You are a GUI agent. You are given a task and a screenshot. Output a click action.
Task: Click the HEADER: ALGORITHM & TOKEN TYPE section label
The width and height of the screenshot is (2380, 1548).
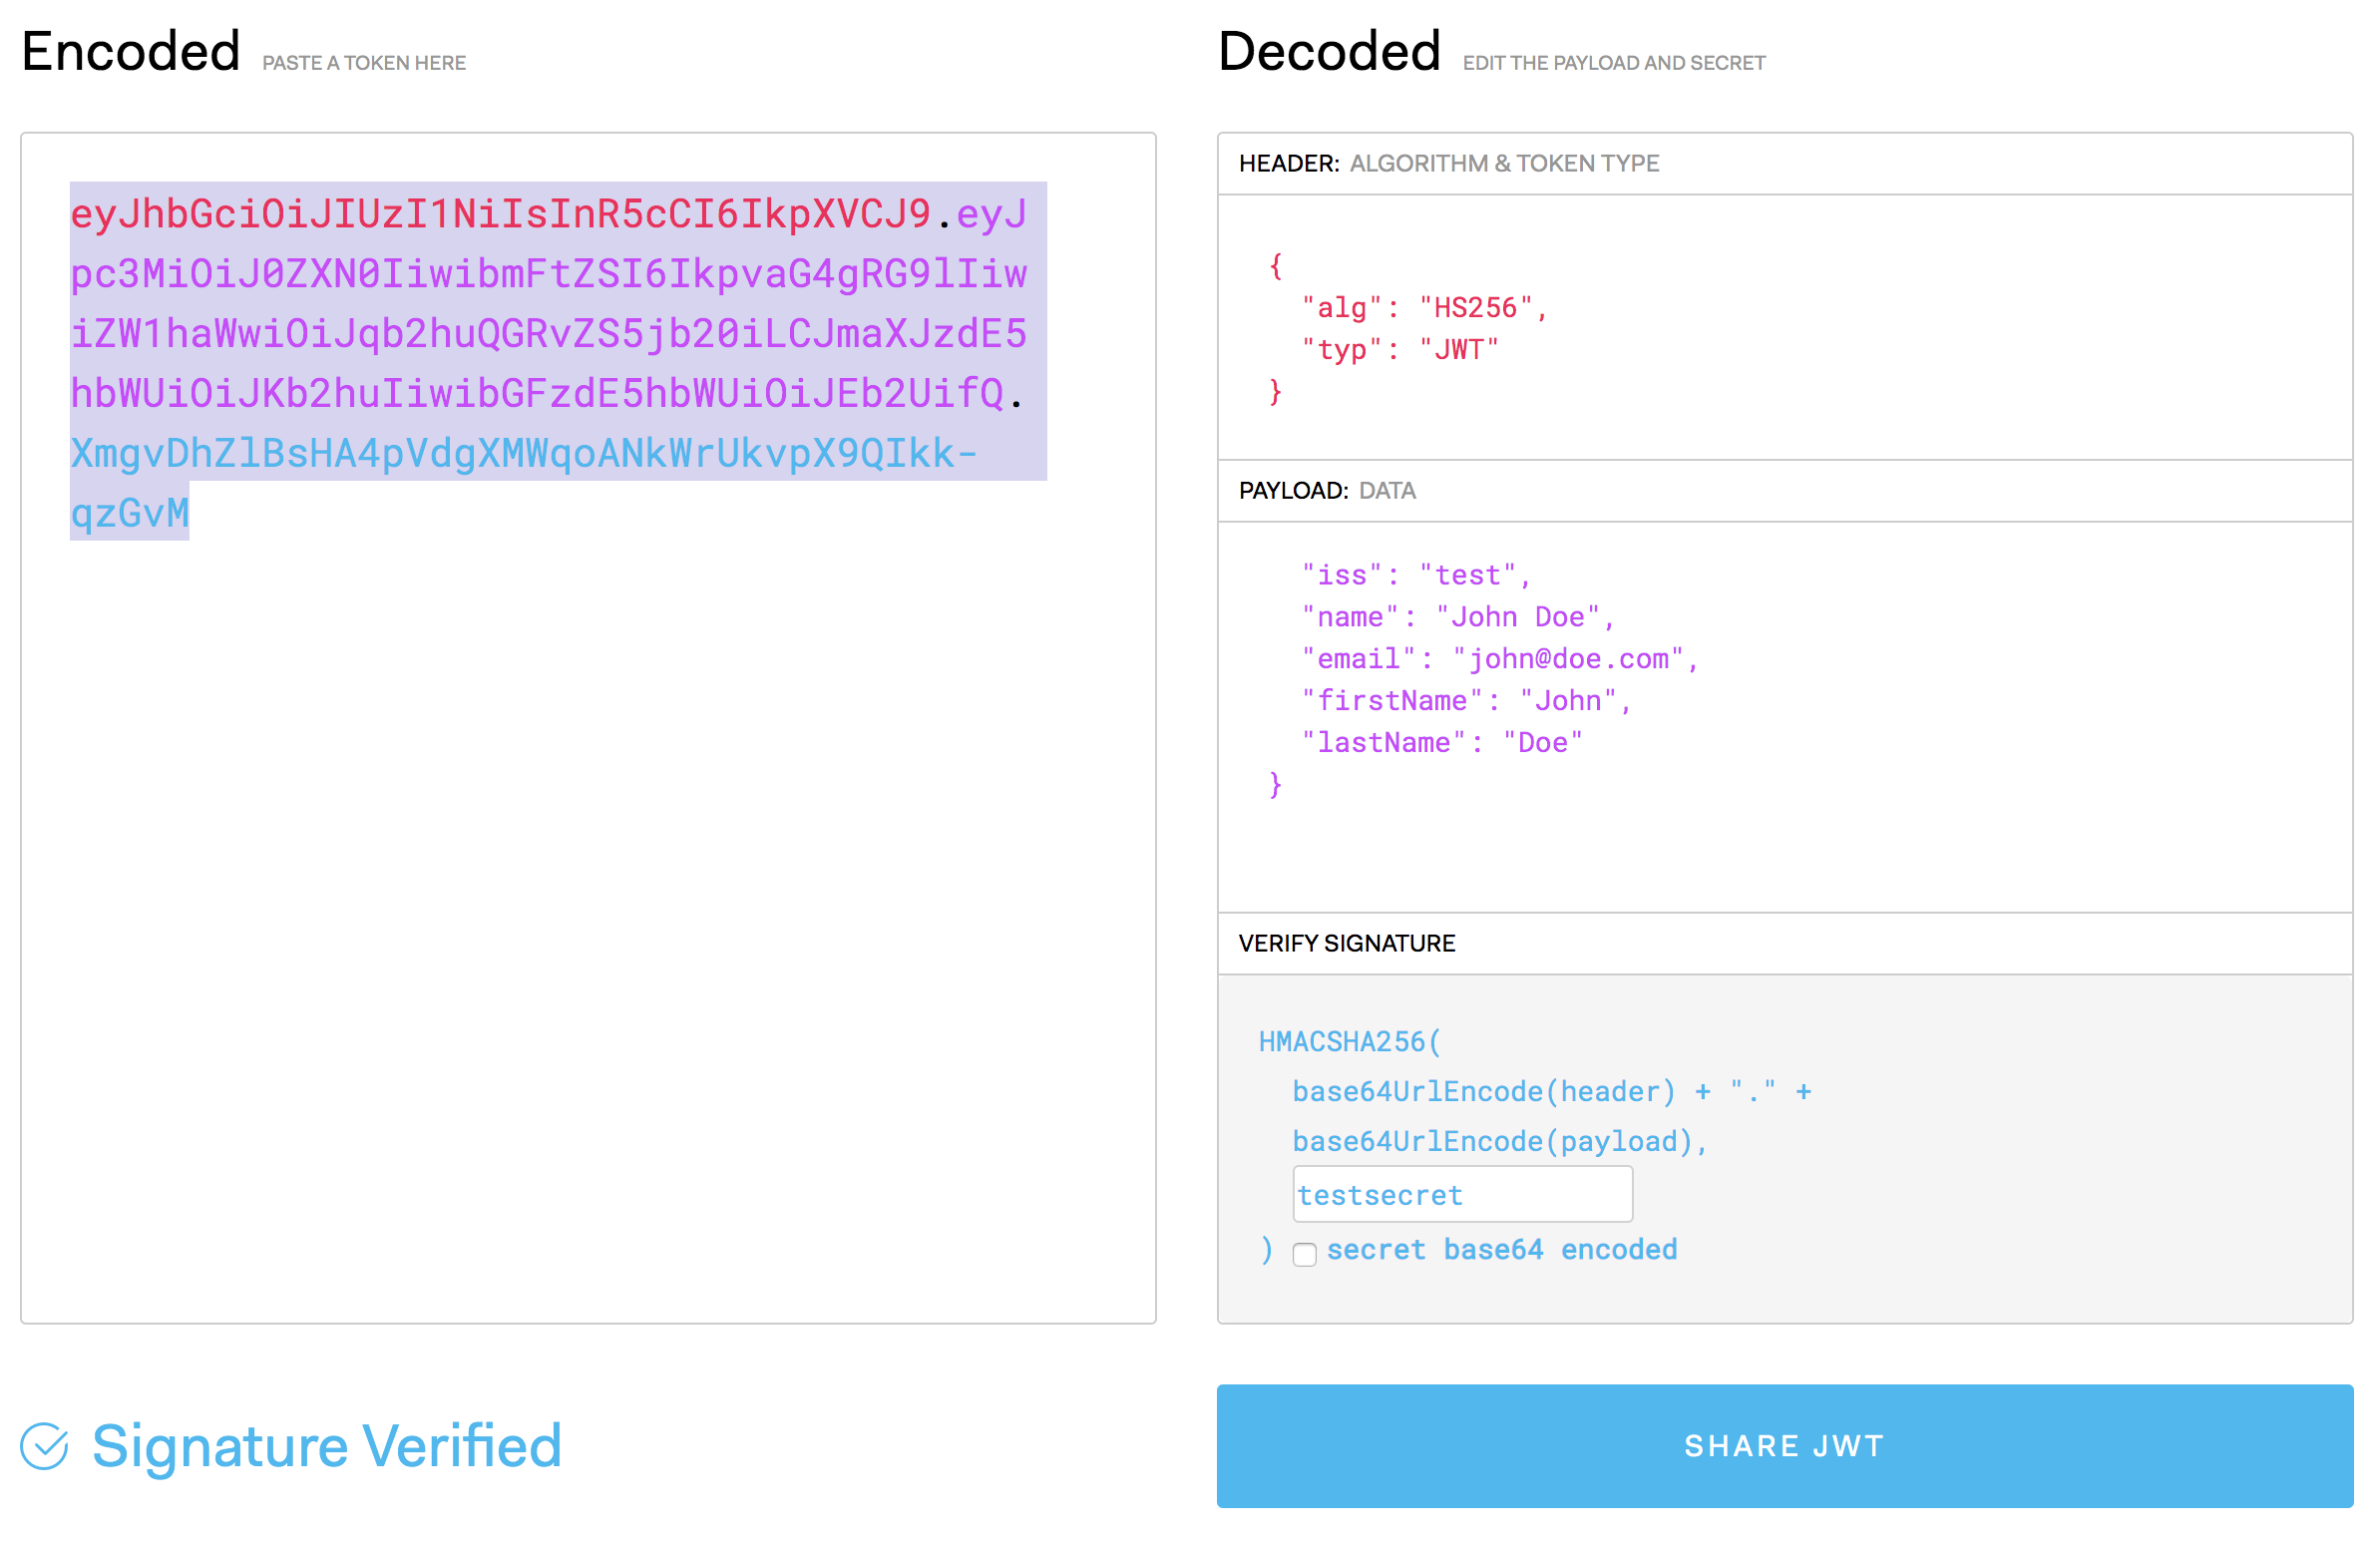[x=1448, y=164]
